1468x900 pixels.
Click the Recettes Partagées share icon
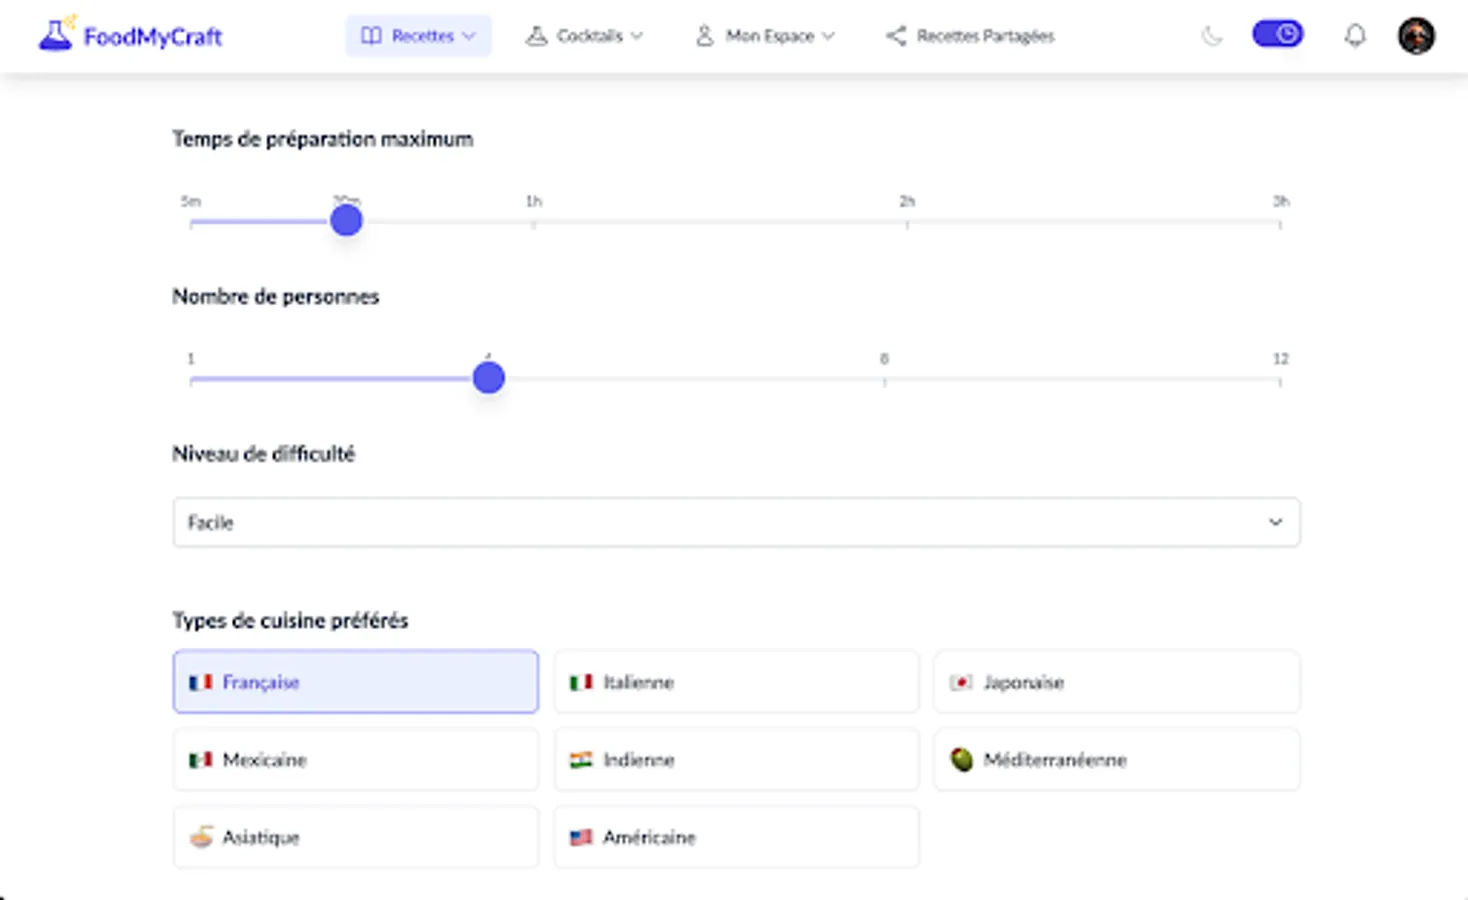point(894,35)
